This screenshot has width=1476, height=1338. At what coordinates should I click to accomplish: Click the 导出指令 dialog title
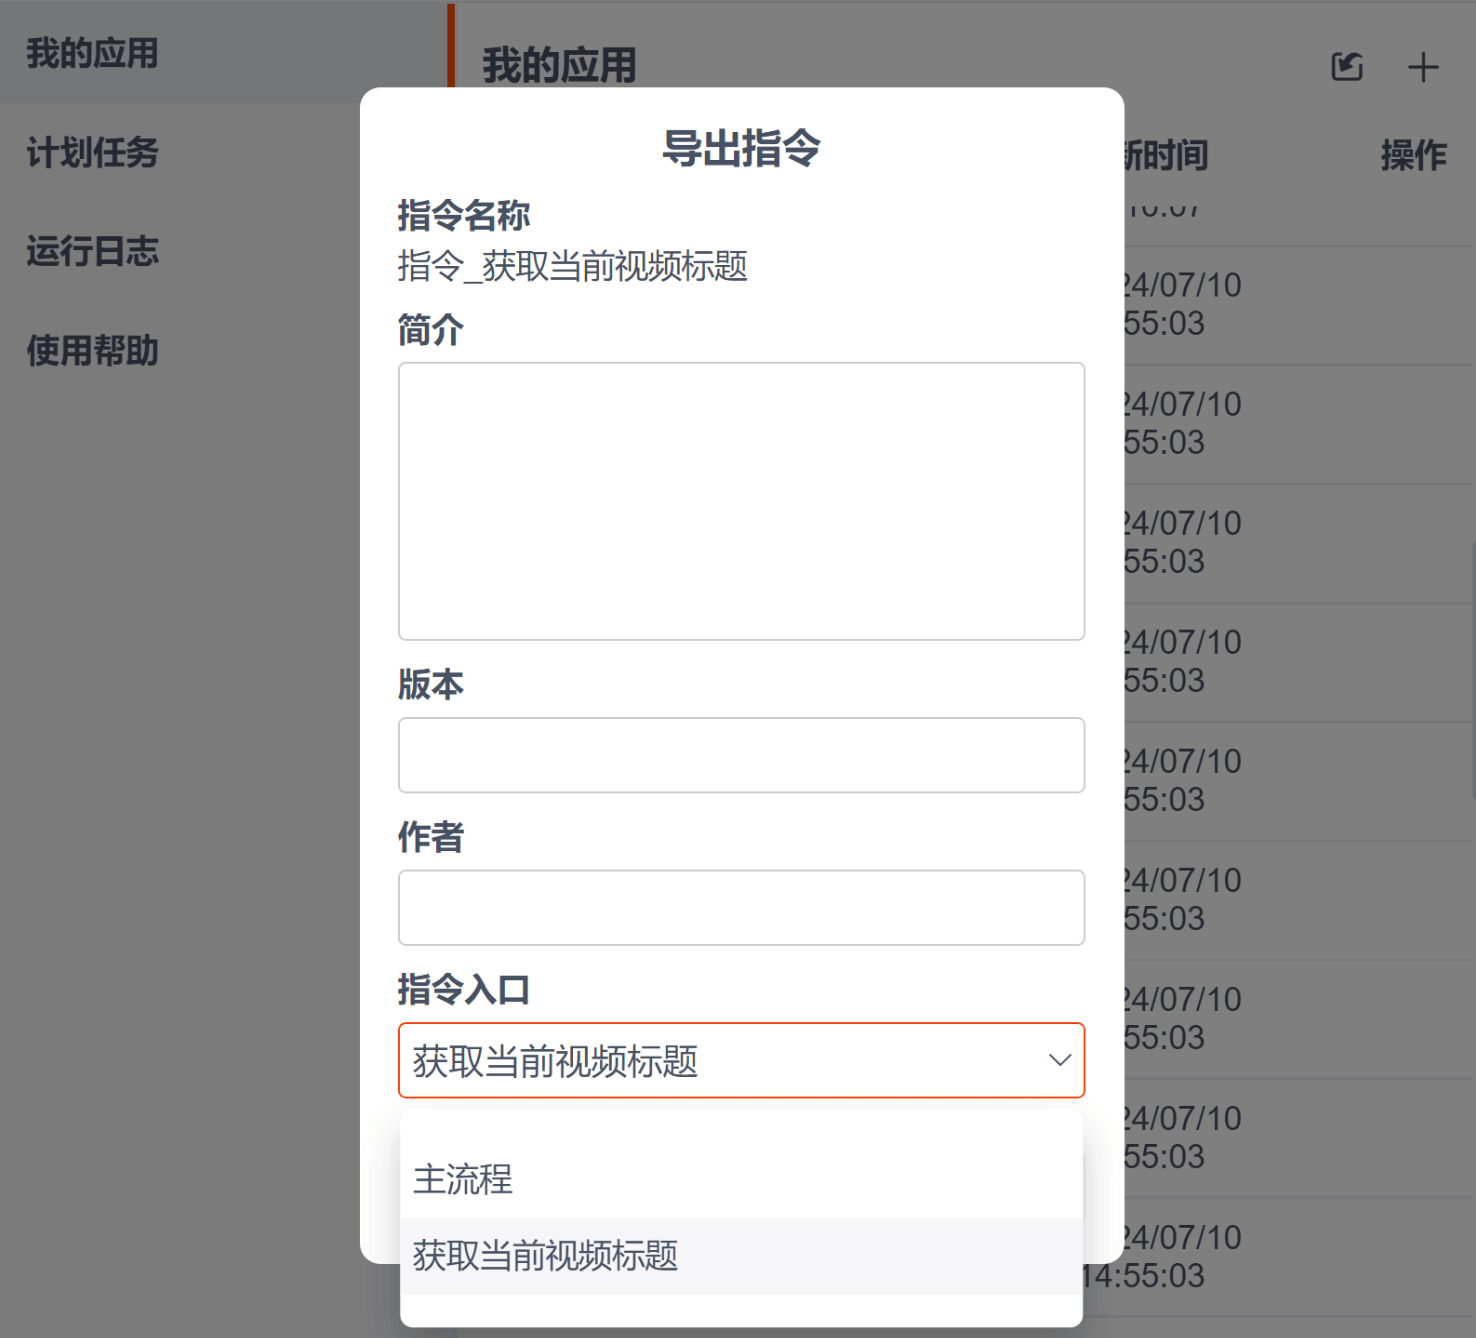741,148
